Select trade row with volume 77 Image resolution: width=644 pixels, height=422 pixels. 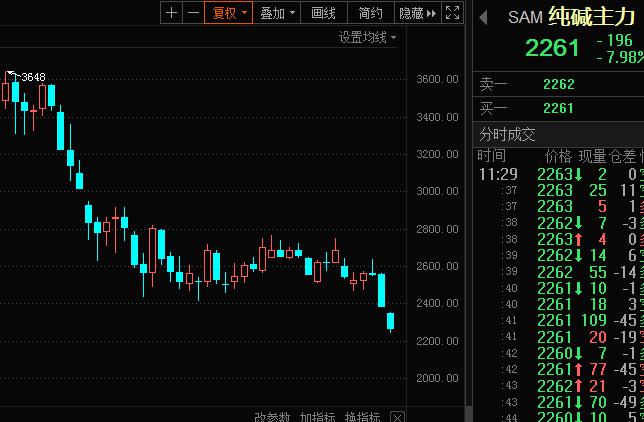[x=560, y=369]
